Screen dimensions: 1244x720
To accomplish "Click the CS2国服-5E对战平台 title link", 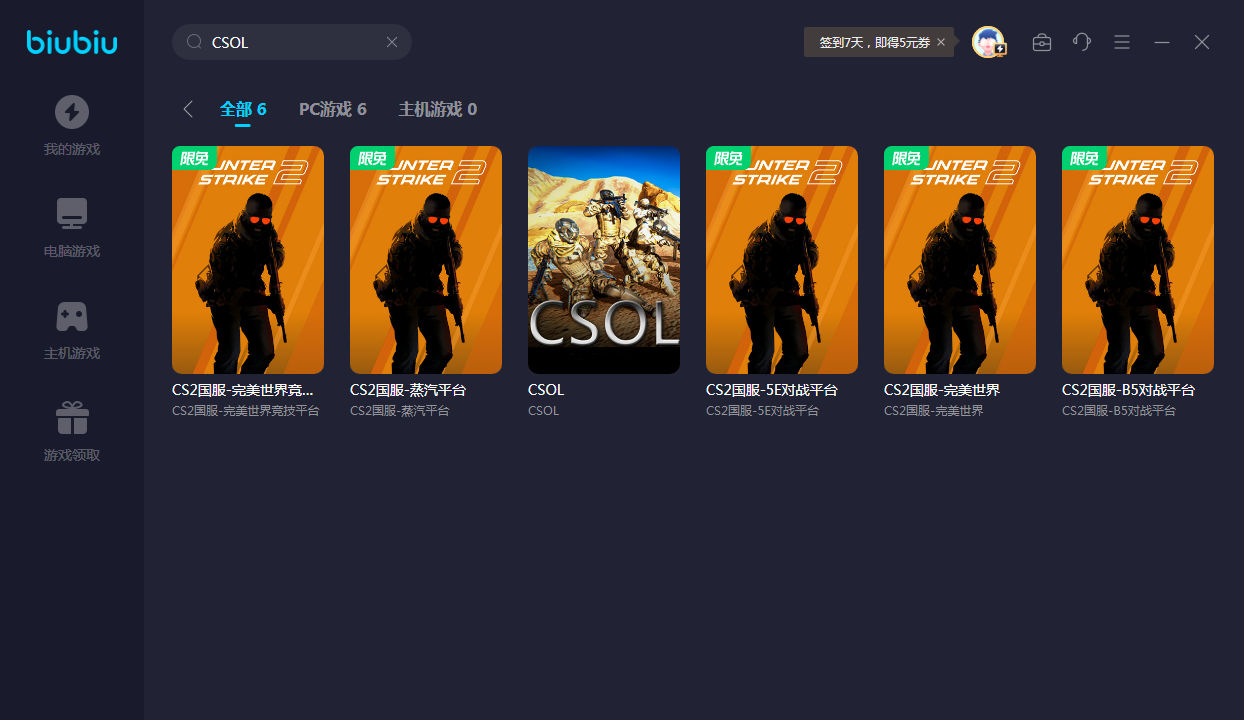I will pos(771,390).
